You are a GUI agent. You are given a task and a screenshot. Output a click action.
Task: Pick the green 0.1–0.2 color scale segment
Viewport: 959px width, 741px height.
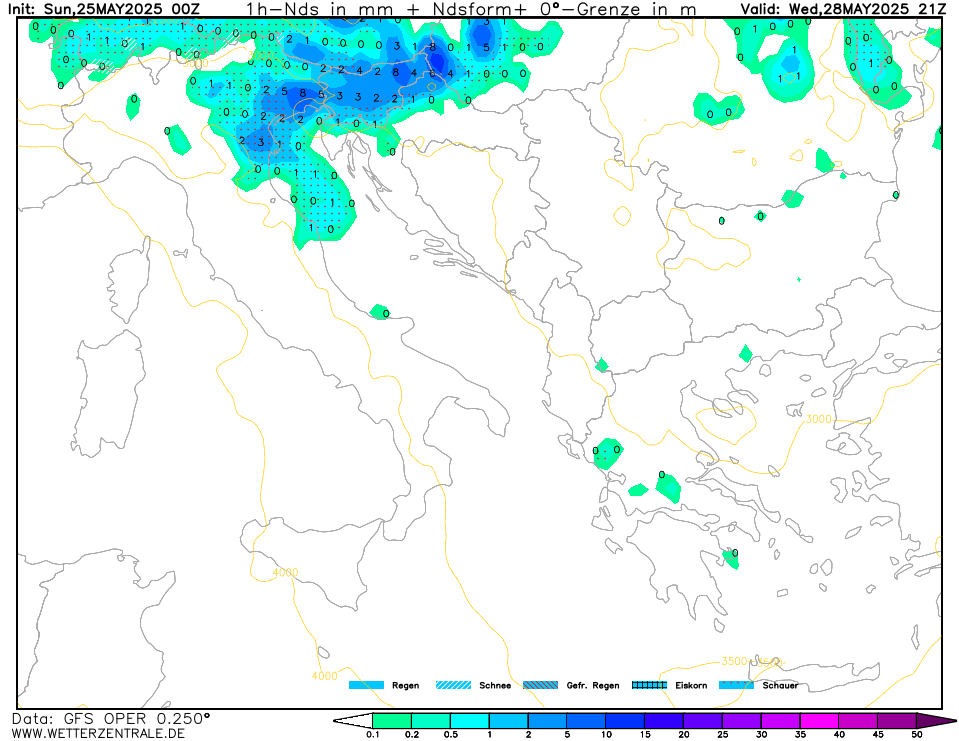392,721
